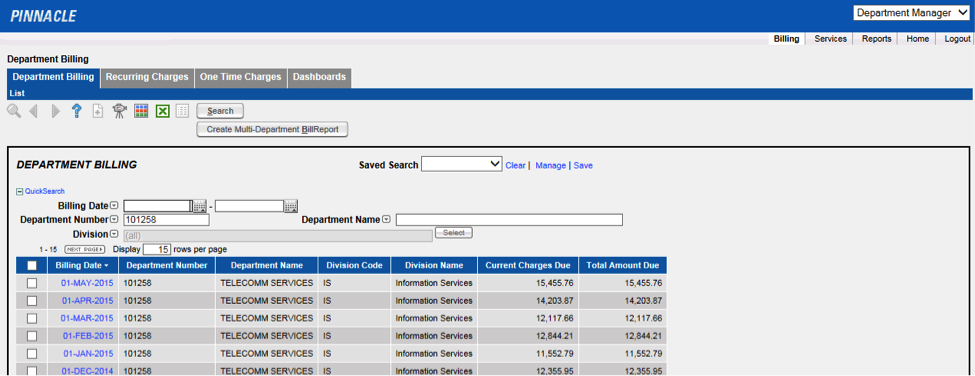Click the Division Select button
Image resolution: width=975 pixels, height=376 pixels.
(x=454, y=232)
